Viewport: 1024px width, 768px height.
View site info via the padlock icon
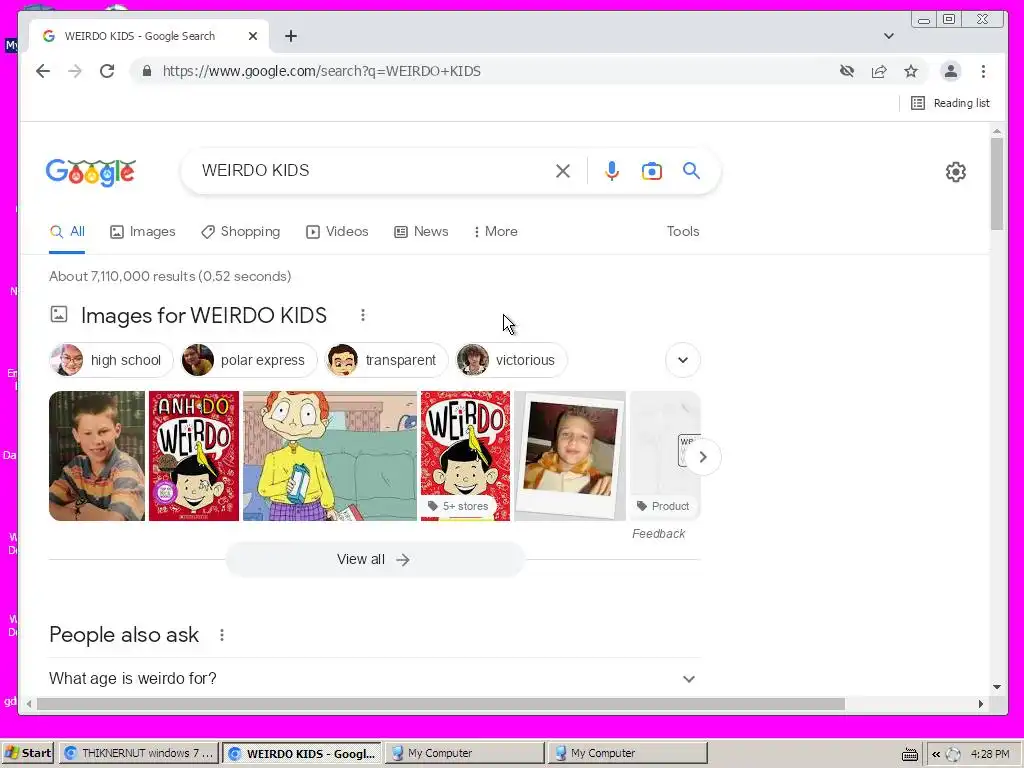point(148,71)
